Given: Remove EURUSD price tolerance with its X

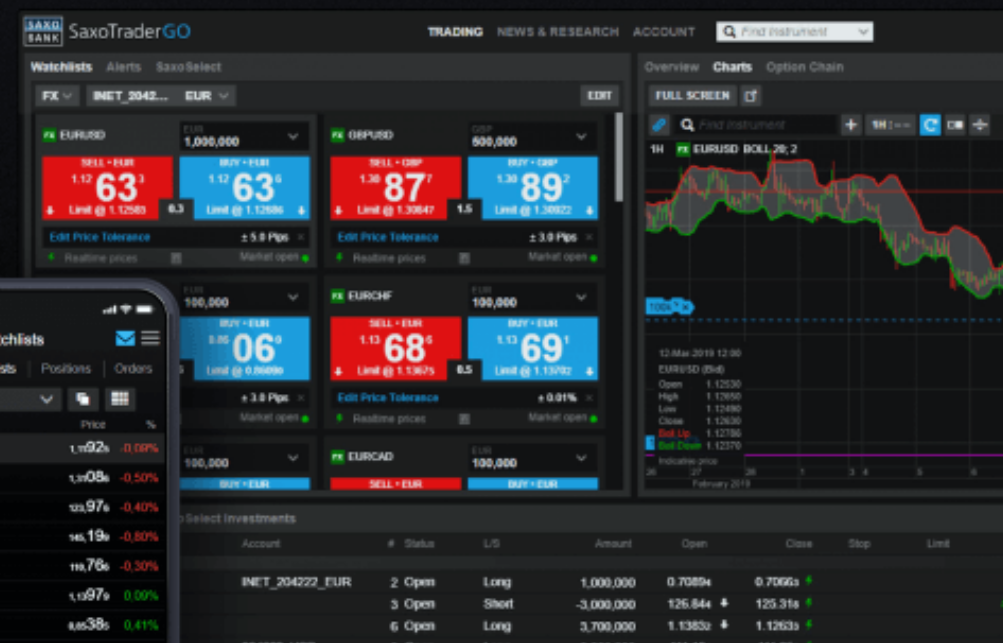Looking at the screenshot, I should 301,237.
